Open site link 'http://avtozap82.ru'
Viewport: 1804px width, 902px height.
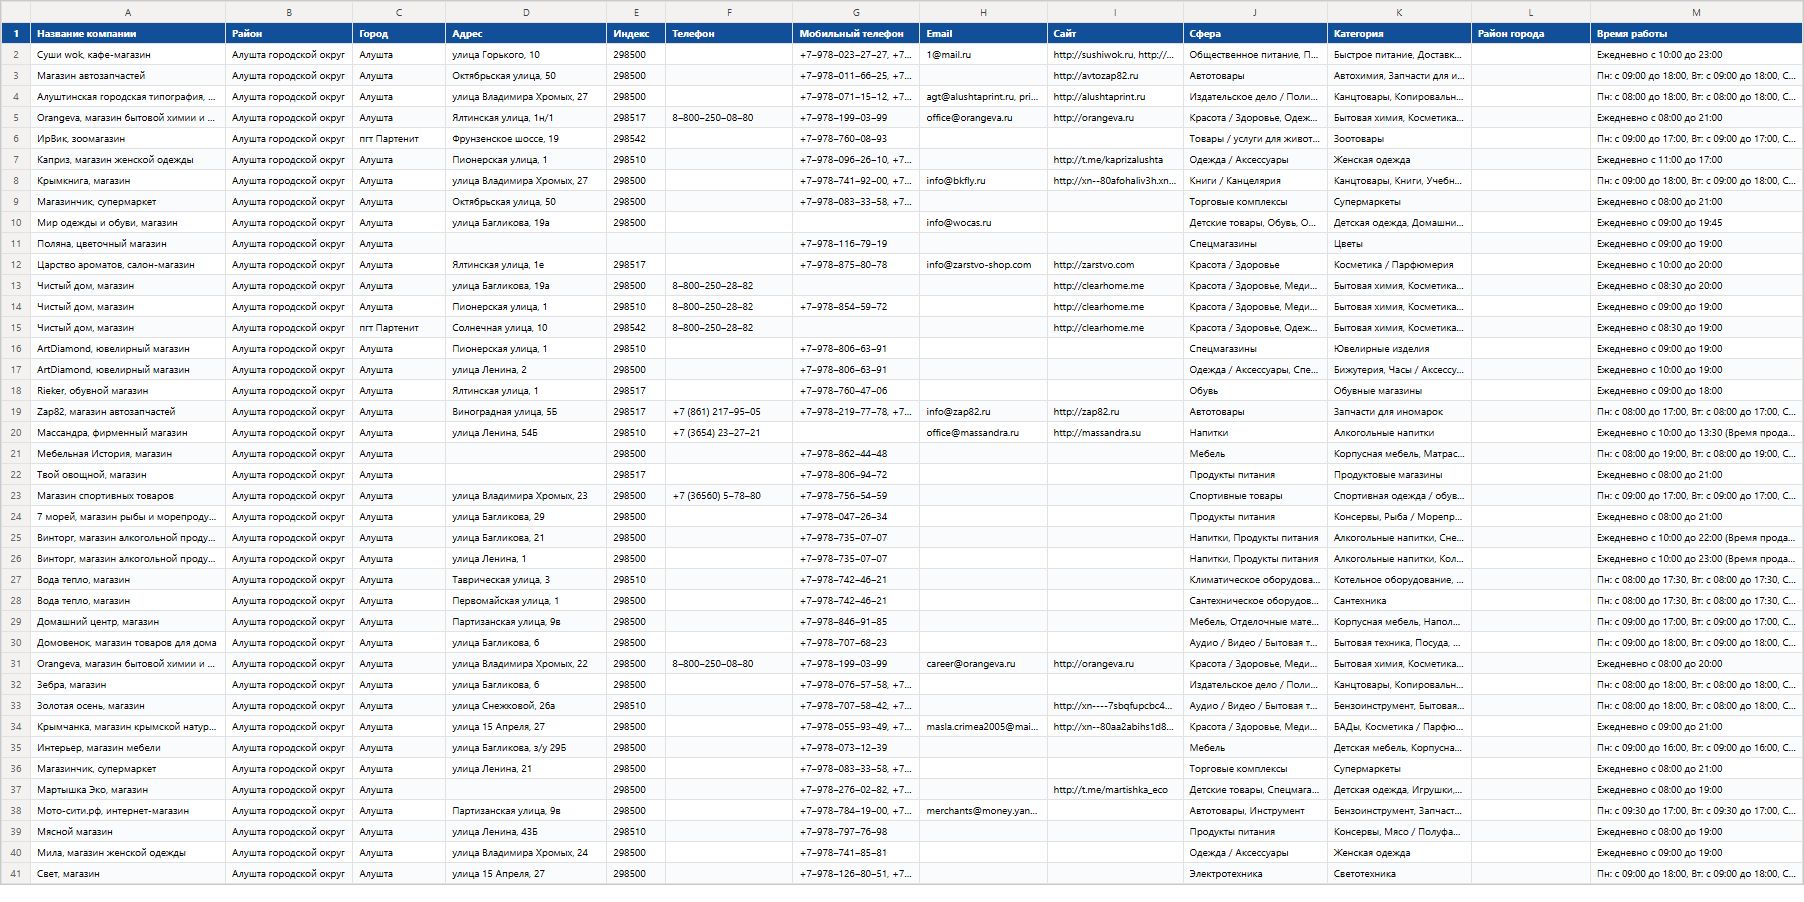(x=1095, y=76)
